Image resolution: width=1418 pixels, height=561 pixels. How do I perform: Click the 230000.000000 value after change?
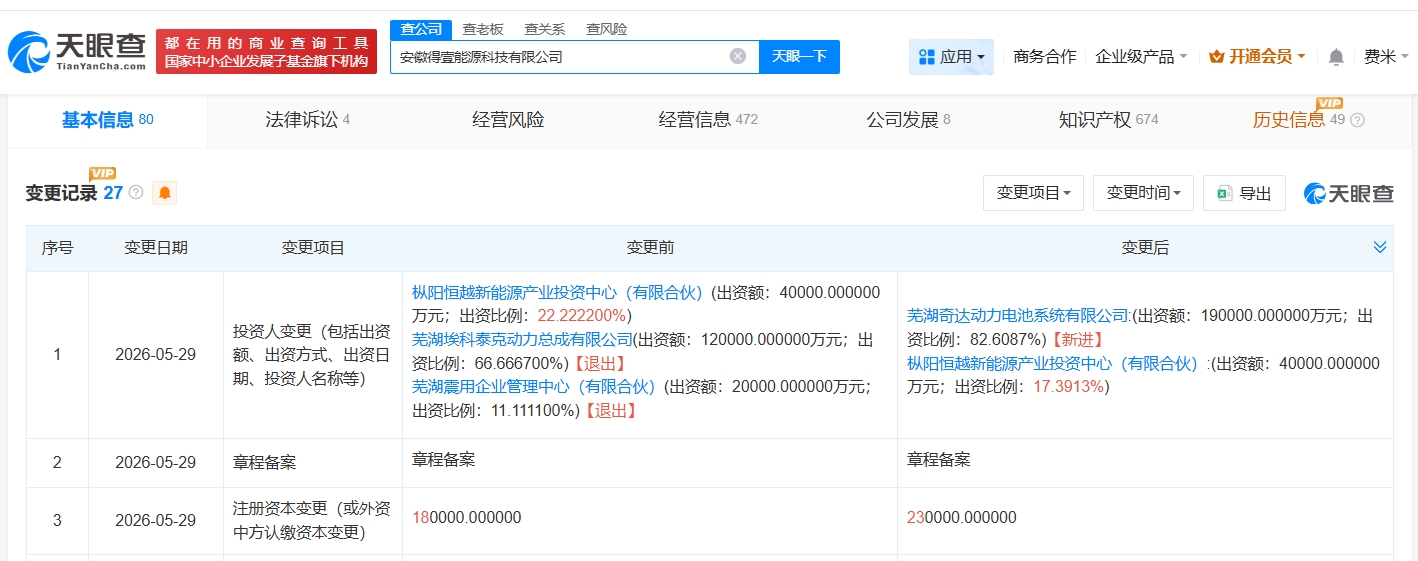point(961,518)
